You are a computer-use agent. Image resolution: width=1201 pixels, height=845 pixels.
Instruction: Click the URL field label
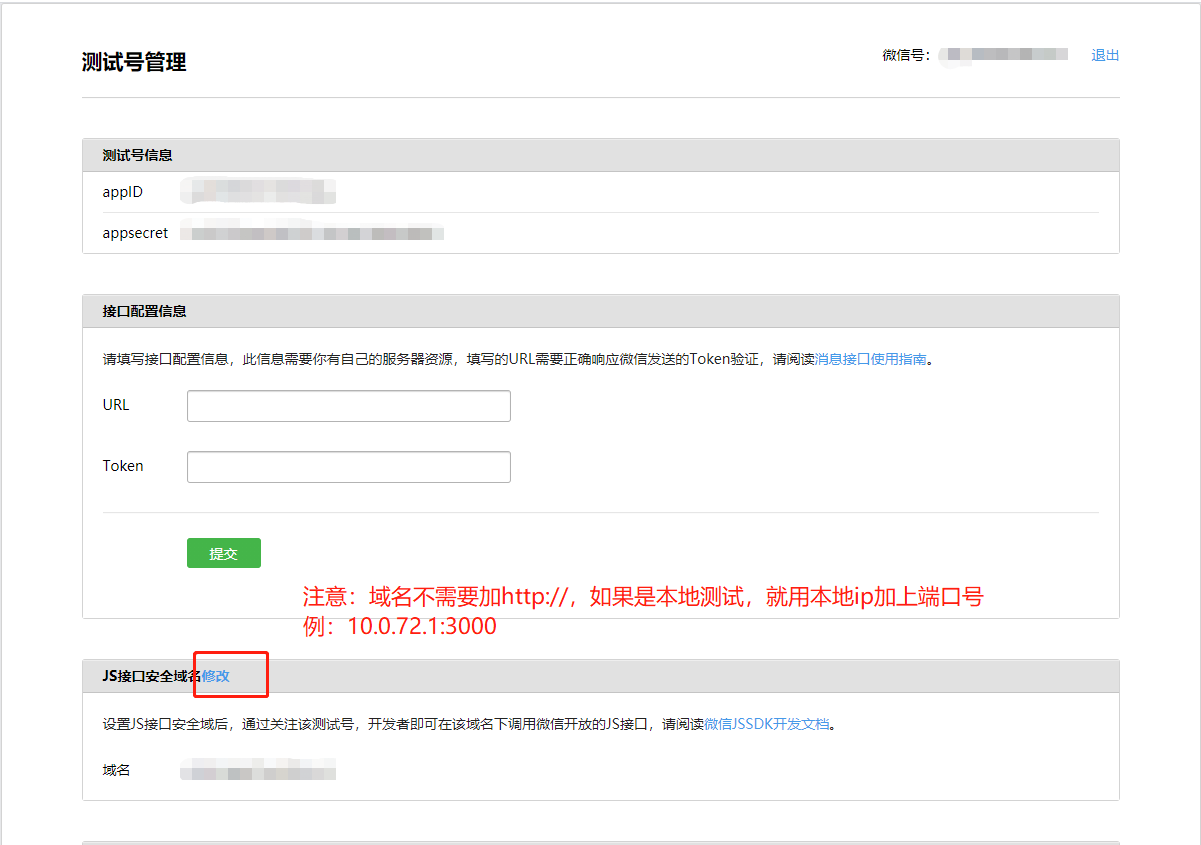[115, 405]
